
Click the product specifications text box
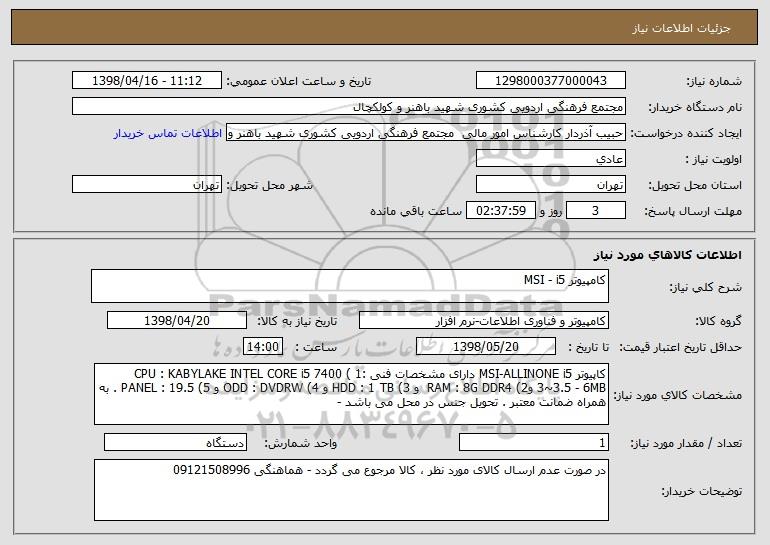(x=351, y=394)
